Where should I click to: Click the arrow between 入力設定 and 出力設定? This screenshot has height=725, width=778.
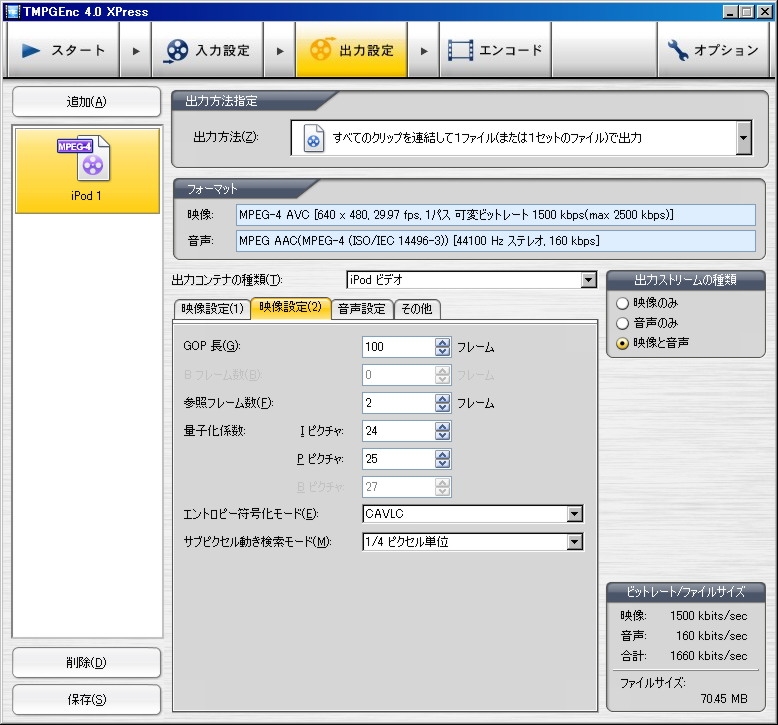click(280, 51)
